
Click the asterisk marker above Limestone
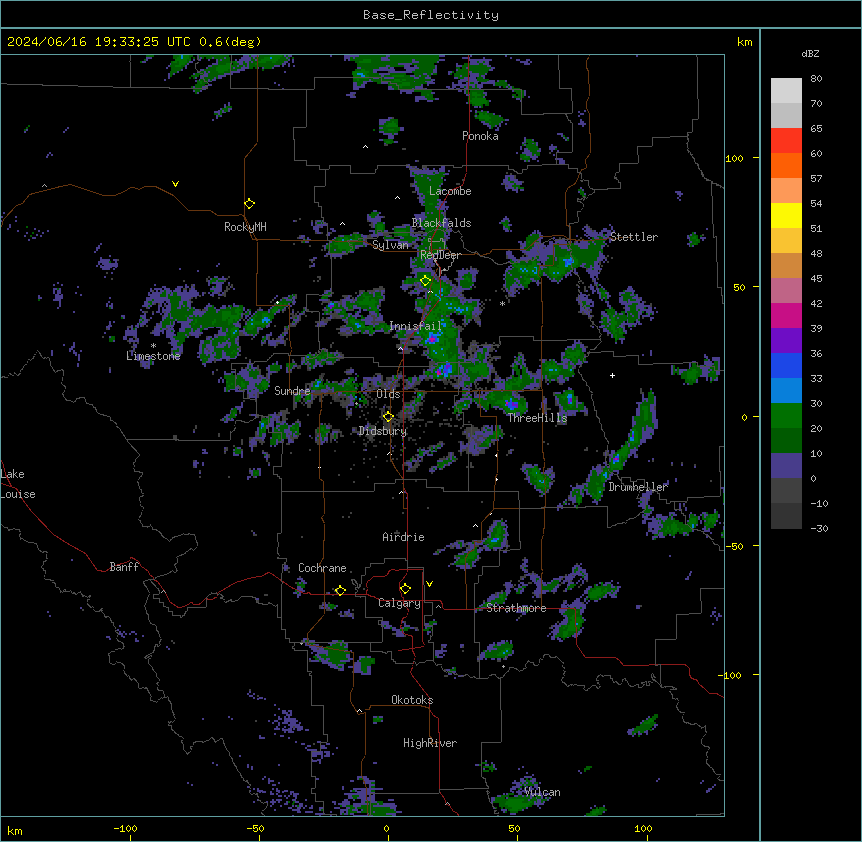(153, 346)
